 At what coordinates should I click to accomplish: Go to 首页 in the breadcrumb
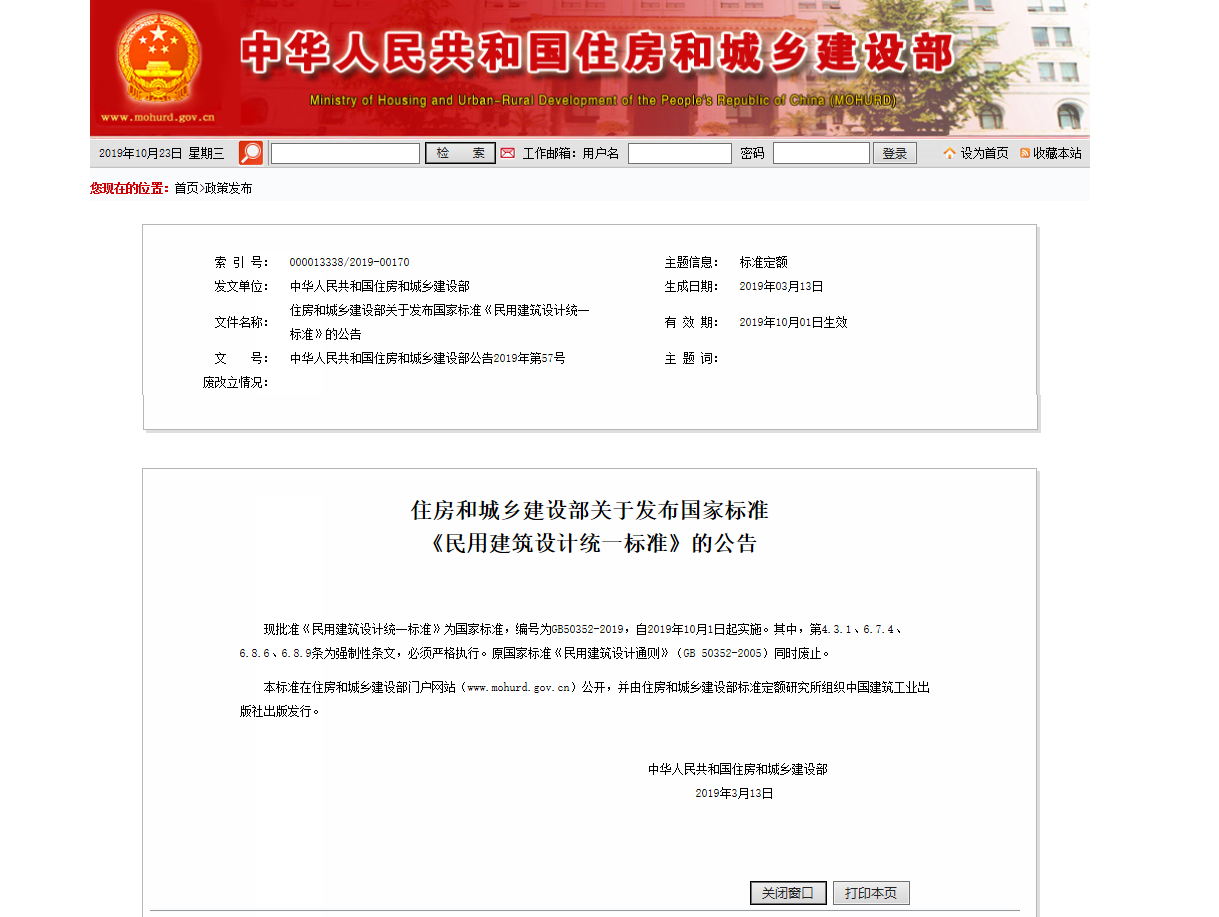click(186, 188)
